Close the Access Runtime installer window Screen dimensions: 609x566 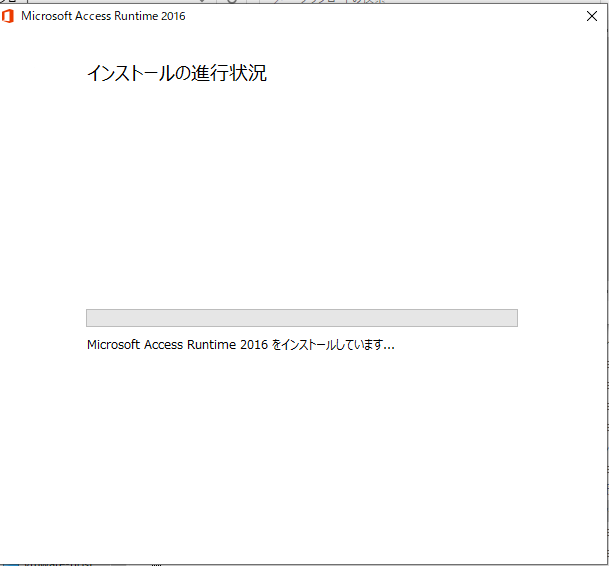pyautogui.click(x=591, y=16)
